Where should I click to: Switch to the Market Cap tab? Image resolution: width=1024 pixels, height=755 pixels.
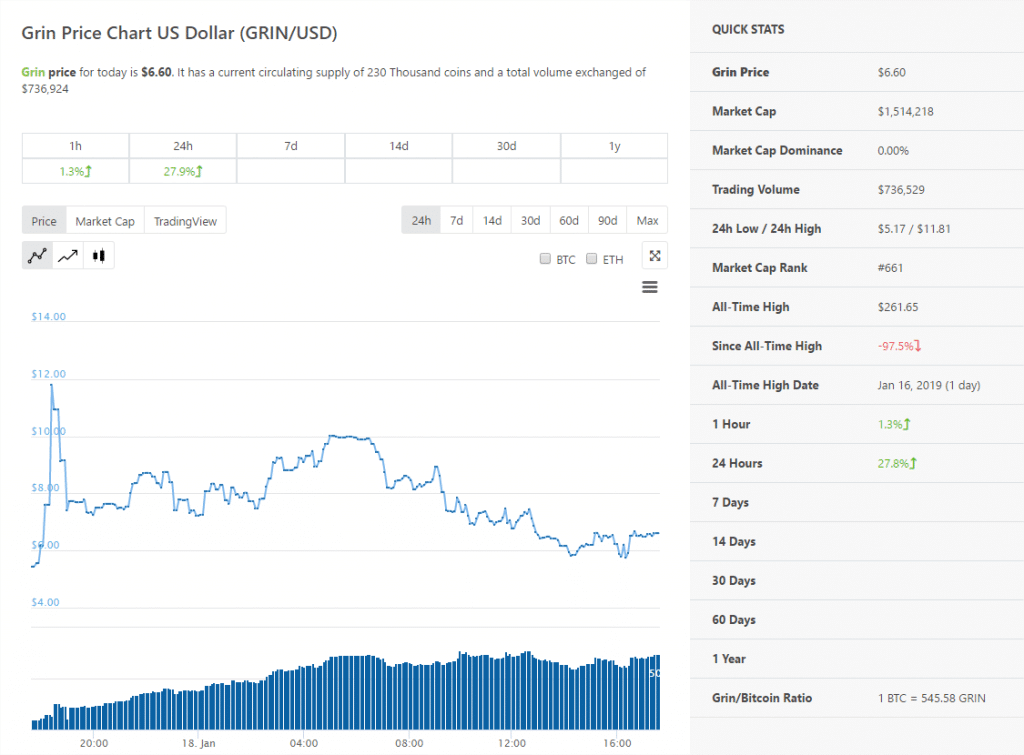pos(105,221)
